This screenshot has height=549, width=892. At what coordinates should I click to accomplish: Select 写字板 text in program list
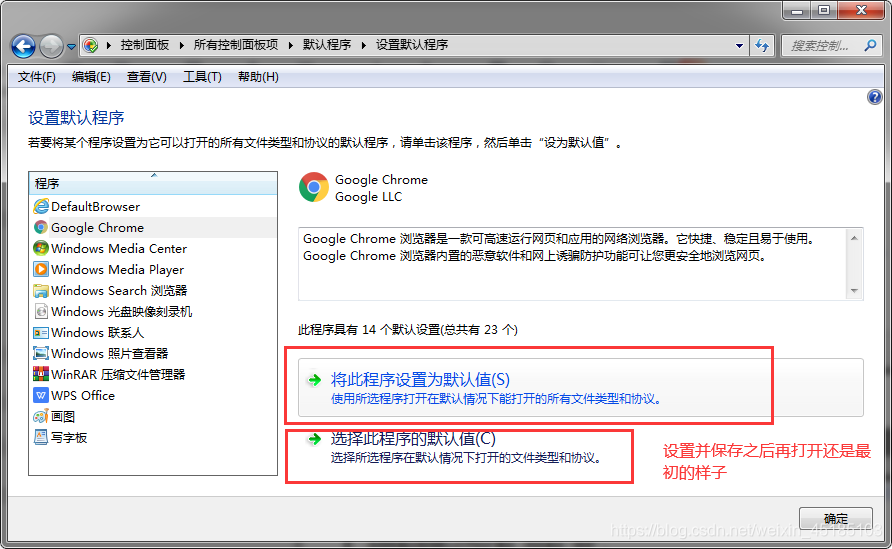pos(69,437)
